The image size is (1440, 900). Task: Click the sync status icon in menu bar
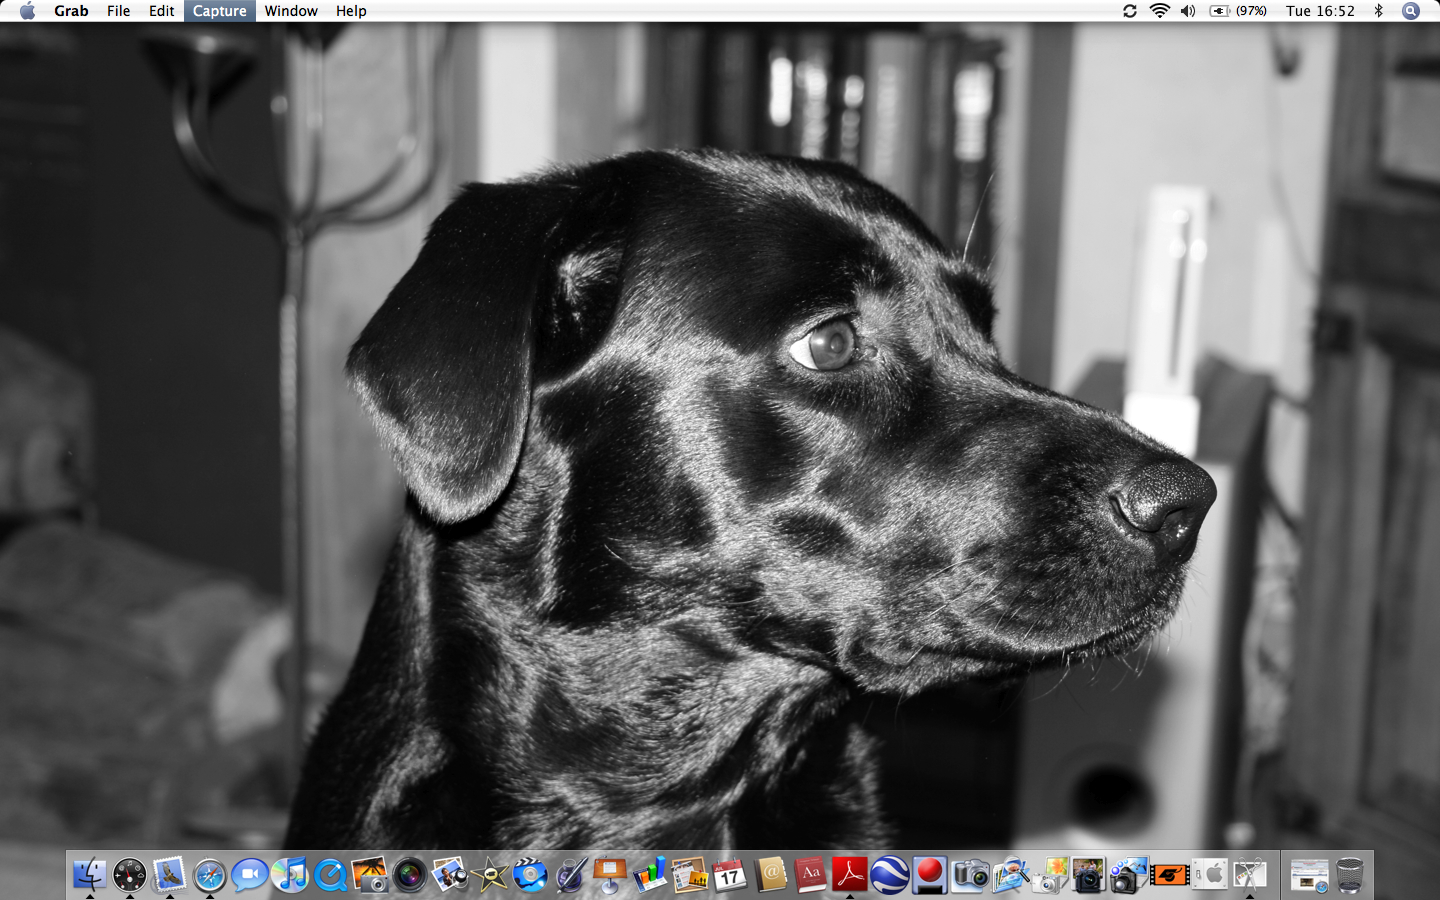(x=1130, y=11)
